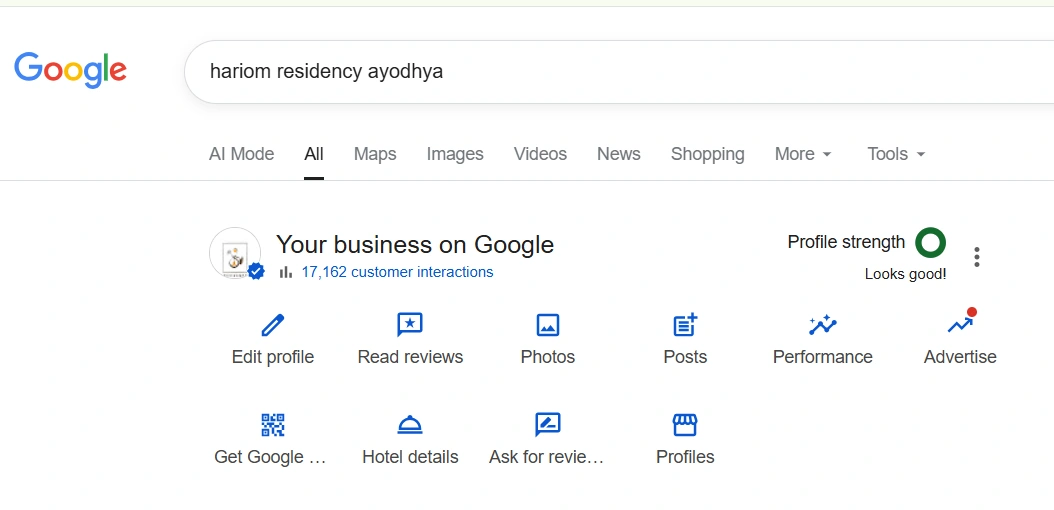Switch to the Images tab

tap(455, 154)
